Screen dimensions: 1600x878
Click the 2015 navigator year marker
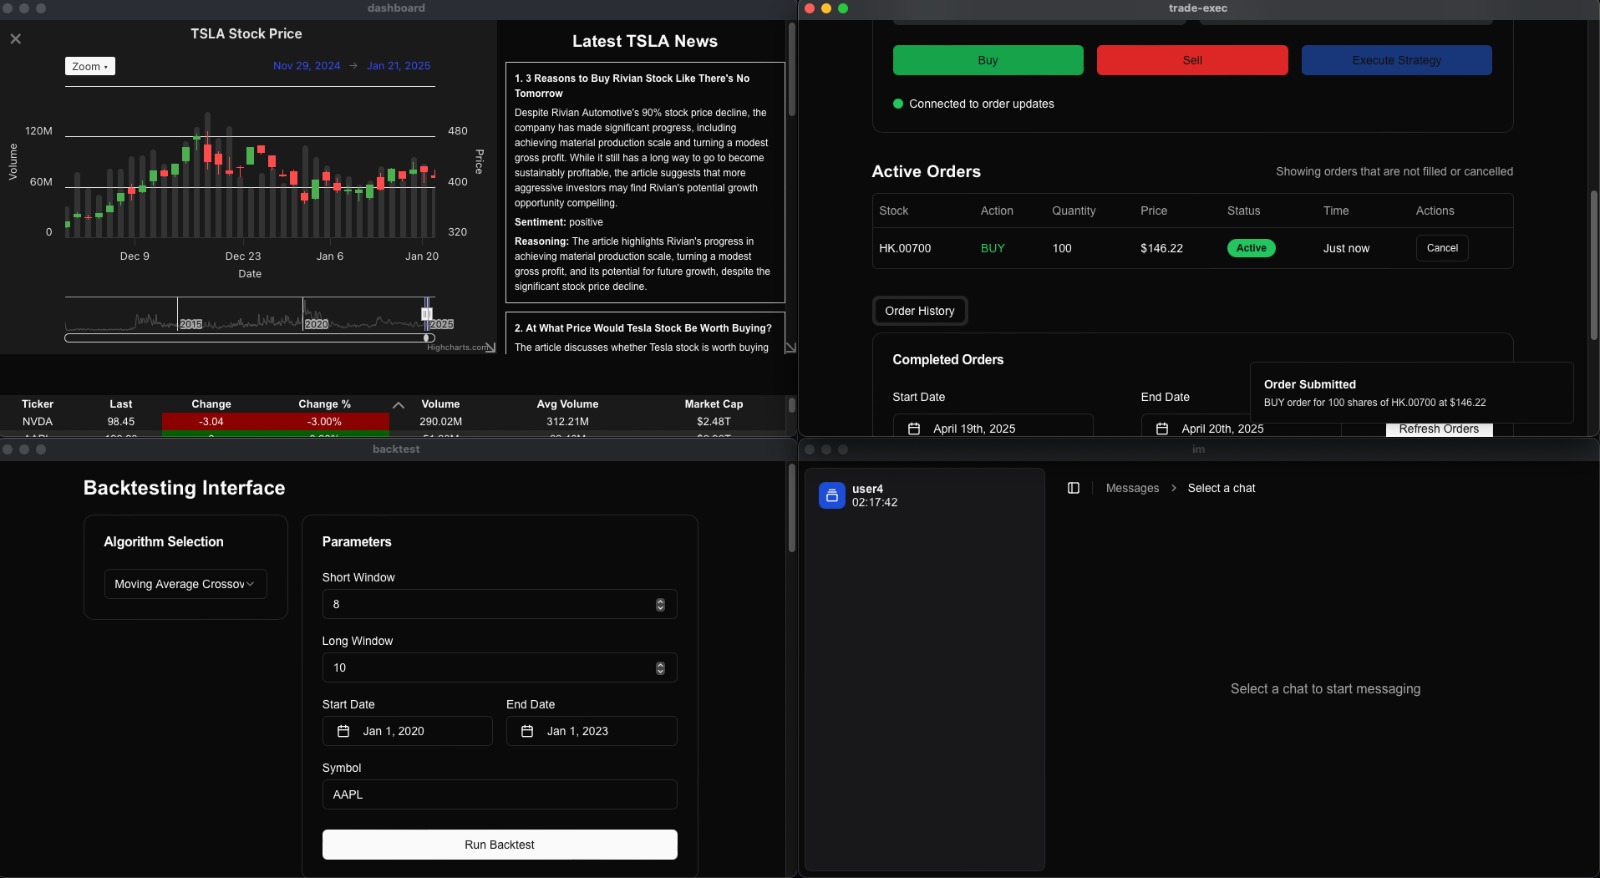[x=191, y=324]
